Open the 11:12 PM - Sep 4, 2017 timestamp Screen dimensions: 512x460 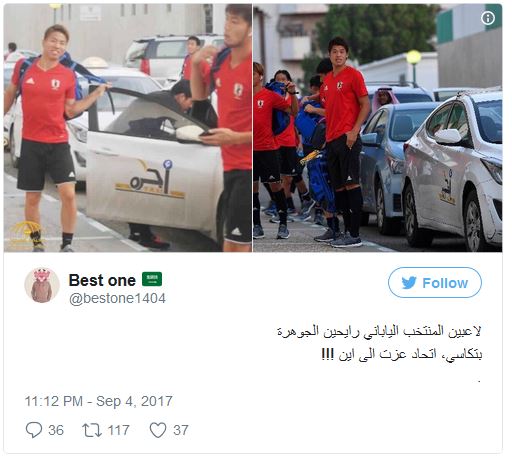pos(99,401)
